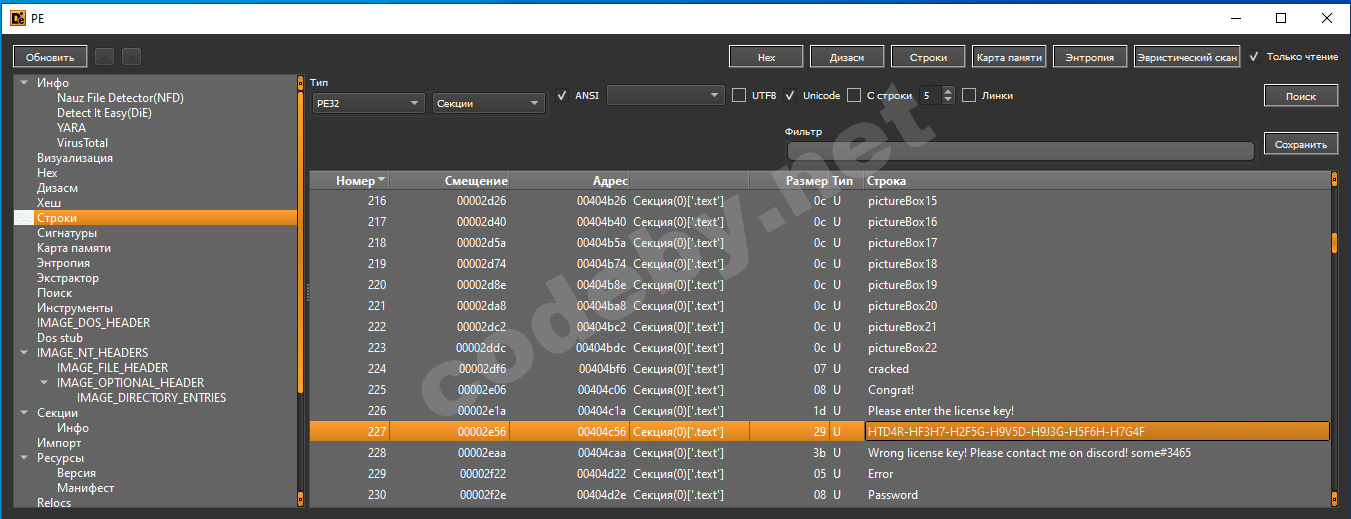
Task: Enable the С строки checkbox
Action: [x=854, y=96]
